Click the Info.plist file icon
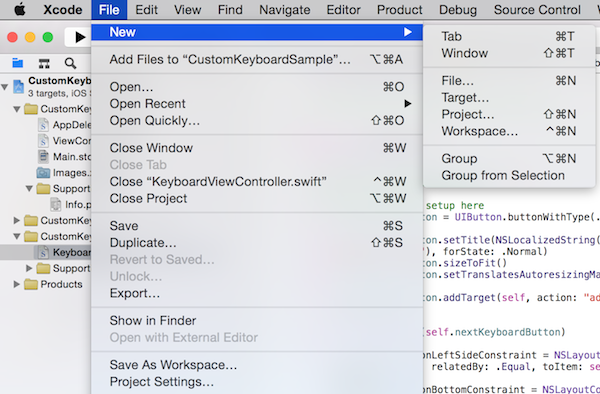Viewport: 600px width, 394px height. (x=55, y=204)
